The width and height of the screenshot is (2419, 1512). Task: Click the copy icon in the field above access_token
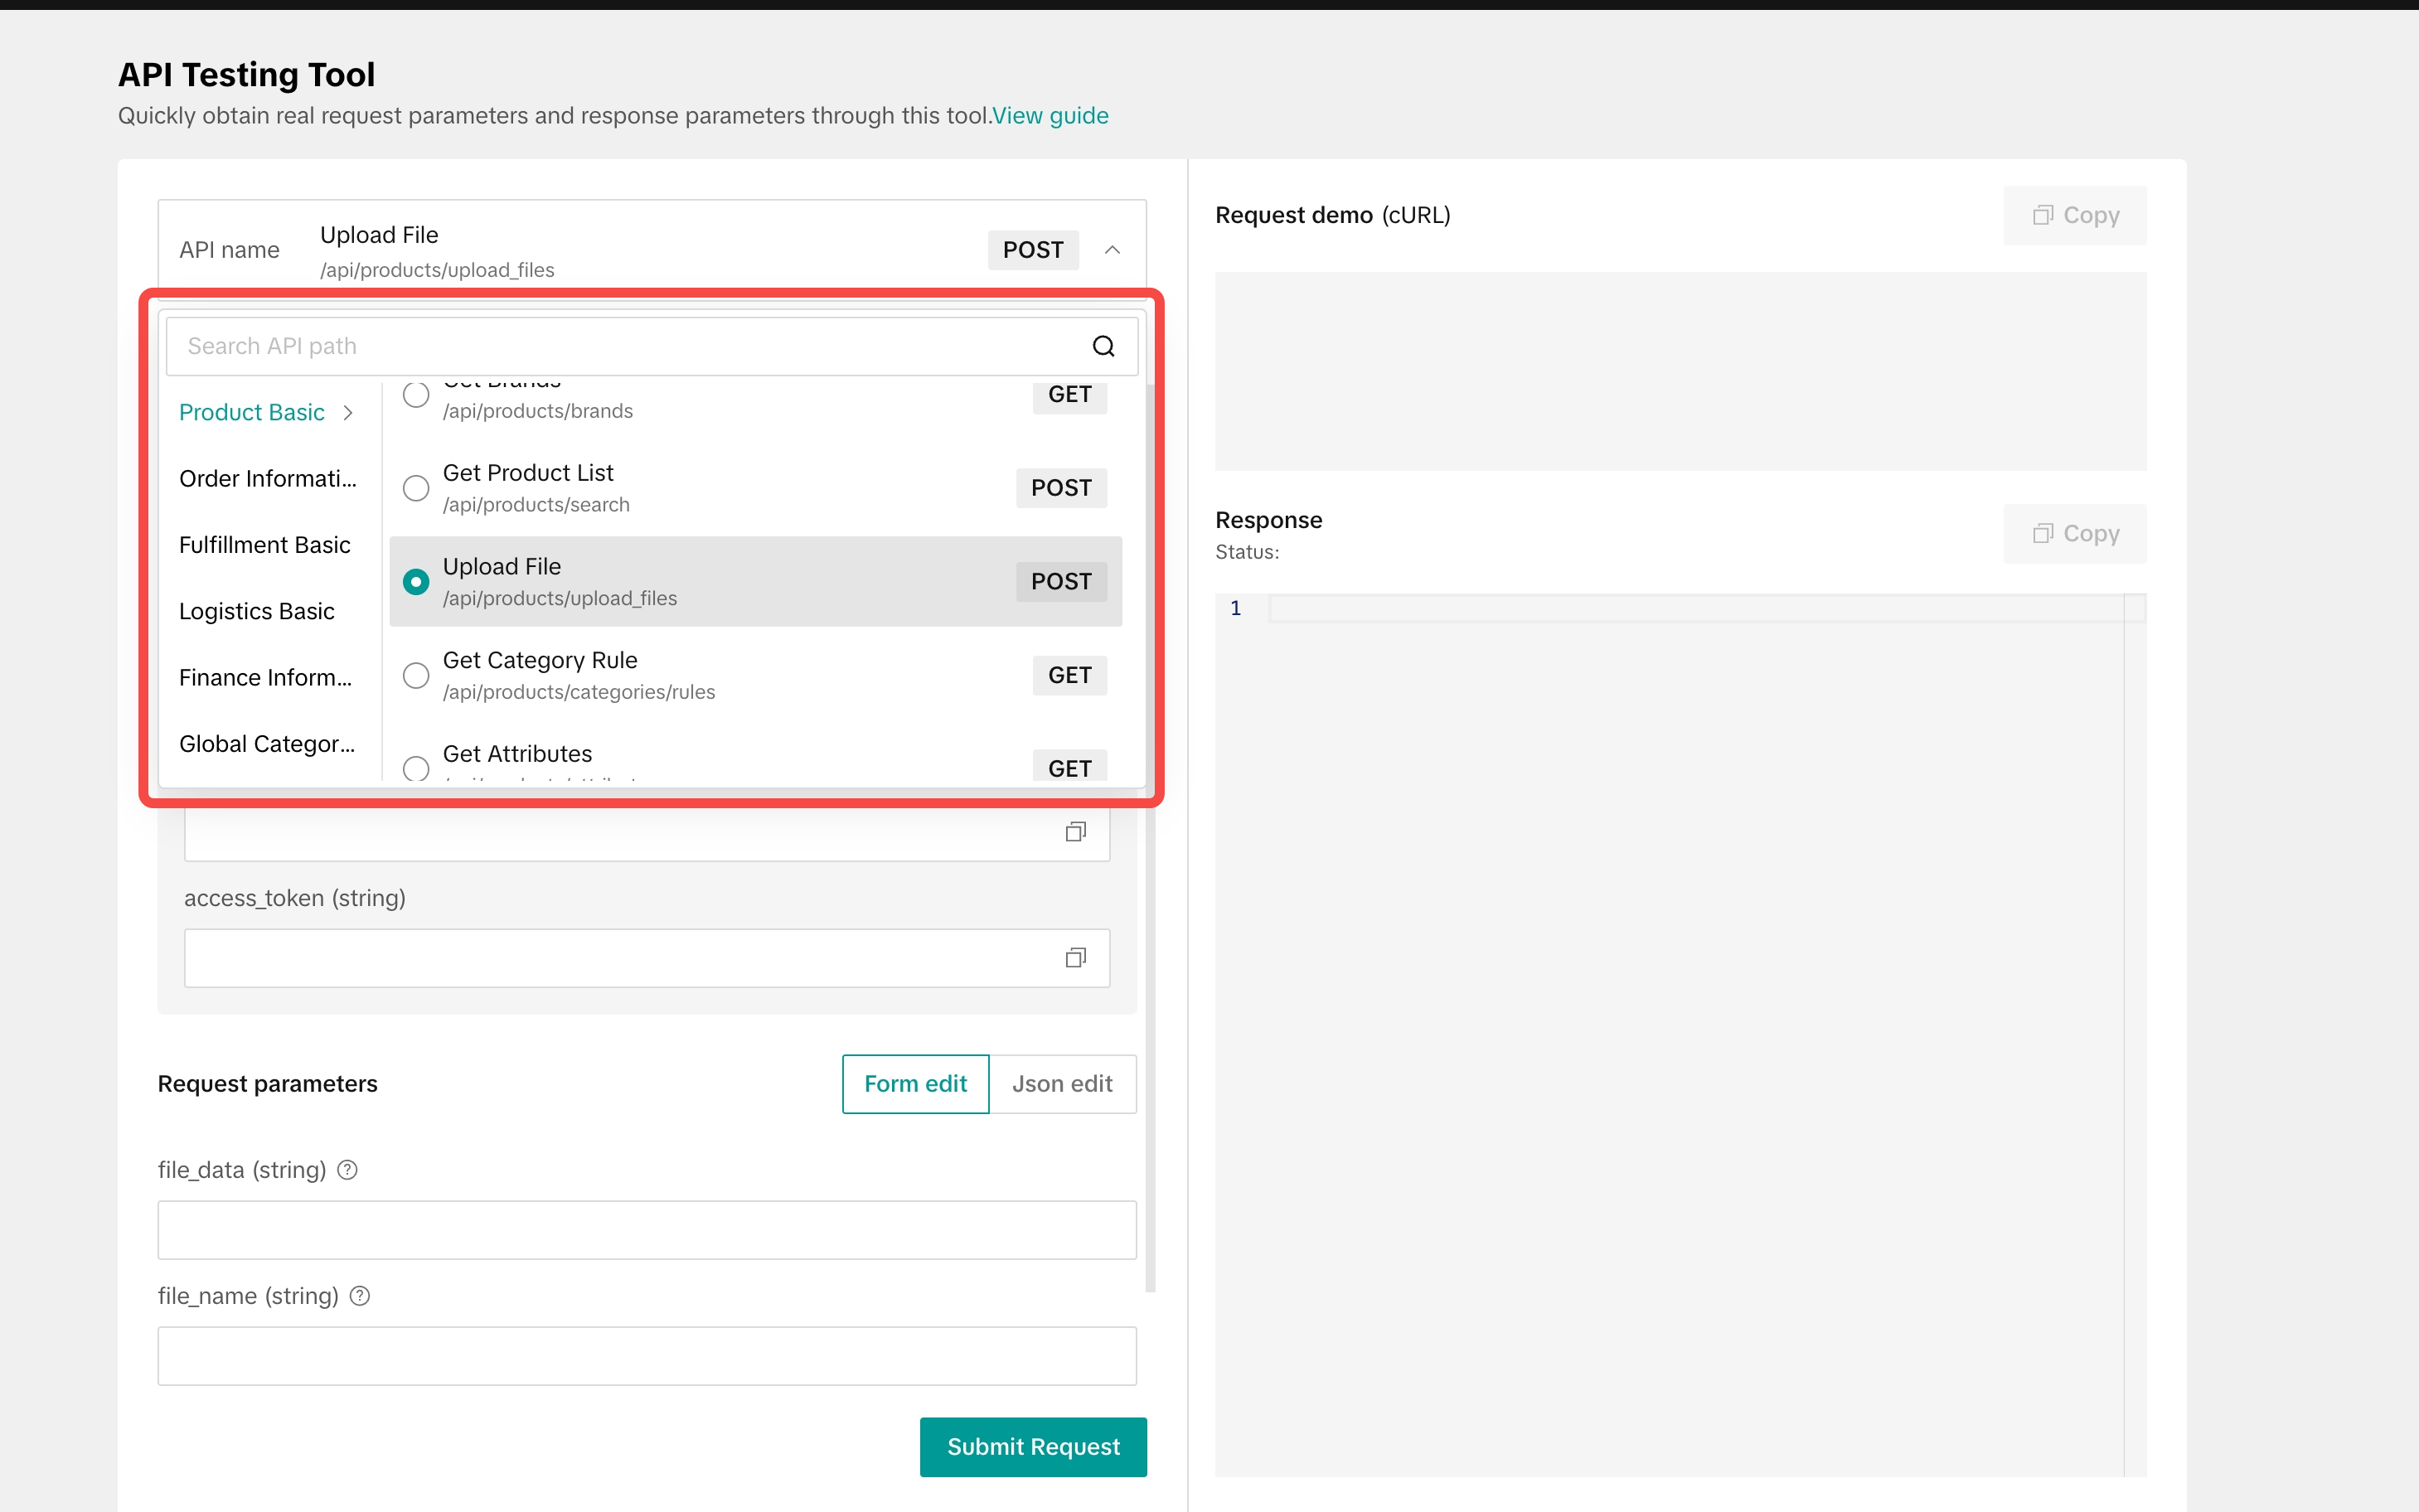[x=1075, y=832]
